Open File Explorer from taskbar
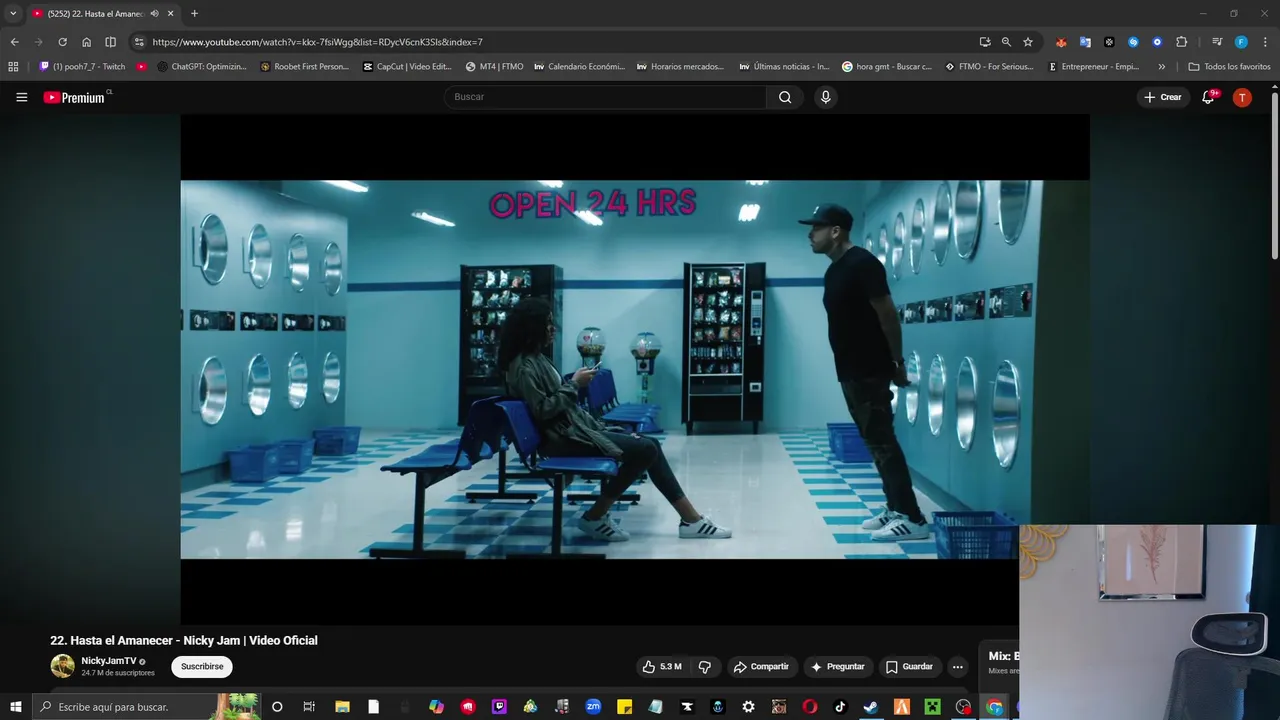The width and height of the screenshot is (1280, 720). 342,707
